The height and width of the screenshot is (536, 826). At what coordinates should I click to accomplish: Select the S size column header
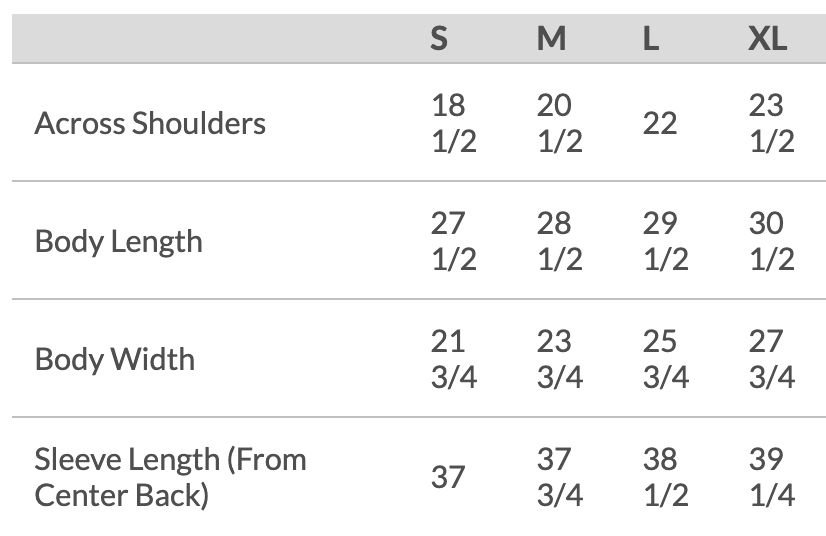pos(439,38)
